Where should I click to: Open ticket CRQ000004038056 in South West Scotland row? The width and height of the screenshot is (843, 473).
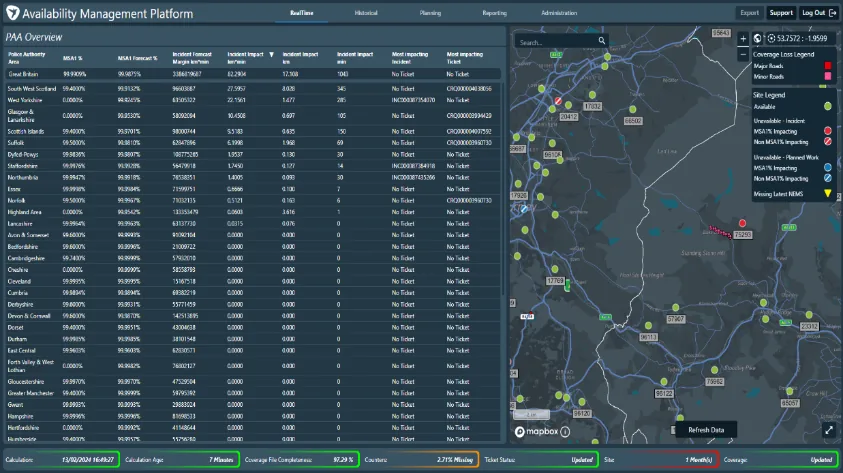click(x=469, y=89)
